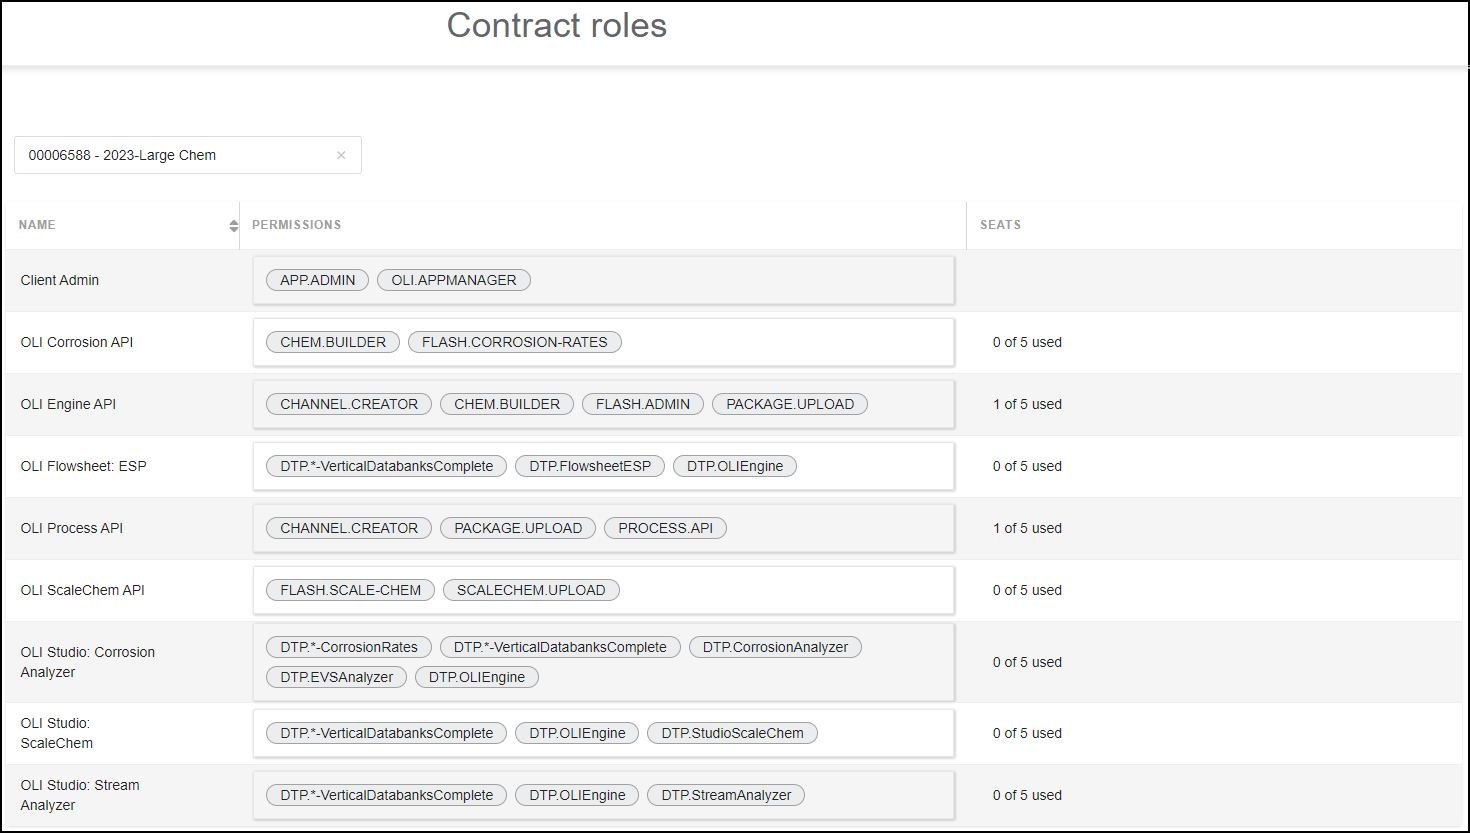Select the DTP.StreamAnalyzer permission tag
Viewport: 1470px width, 833px height.
725,795
